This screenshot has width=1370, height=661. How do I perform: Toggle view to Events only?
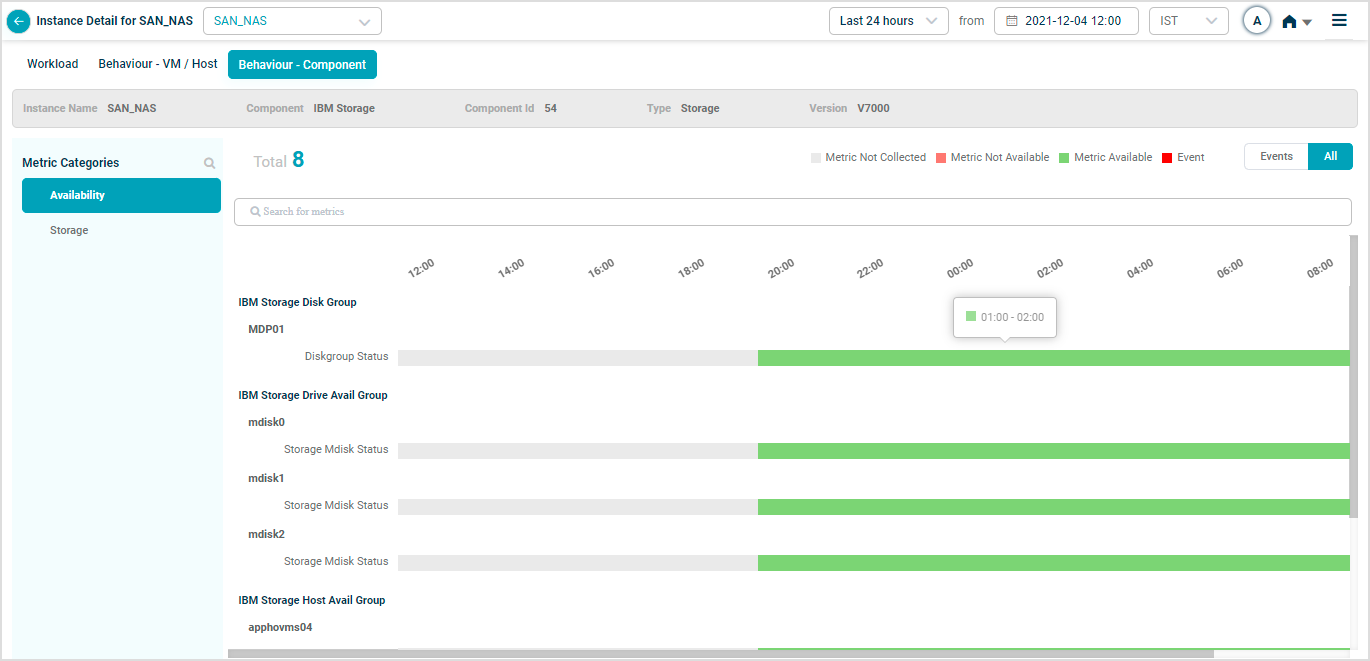tap(1276, 157)
